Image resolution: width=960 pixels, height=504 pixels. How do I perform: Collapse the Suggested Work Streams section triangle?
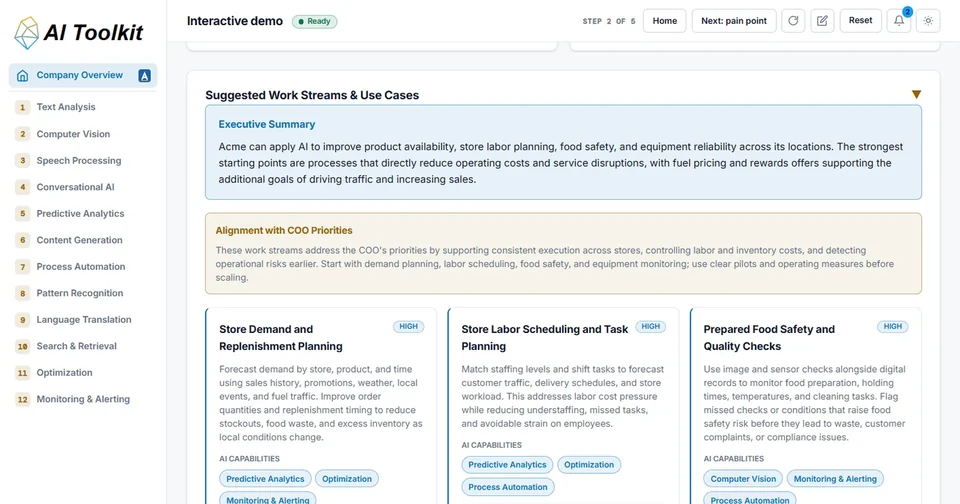[916, 94]
